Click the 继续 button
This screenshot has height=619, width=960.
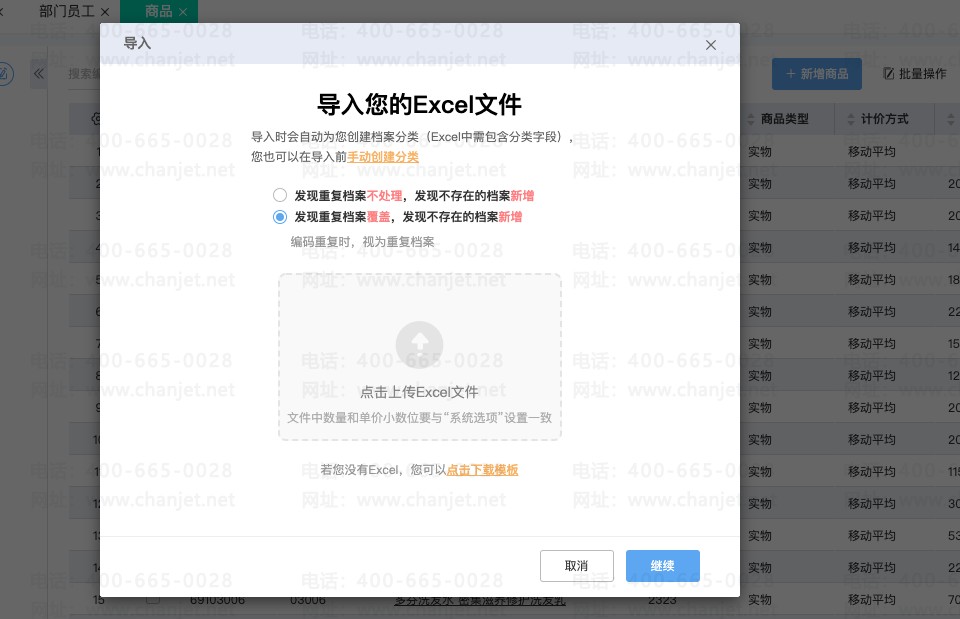tap(662, 566)
